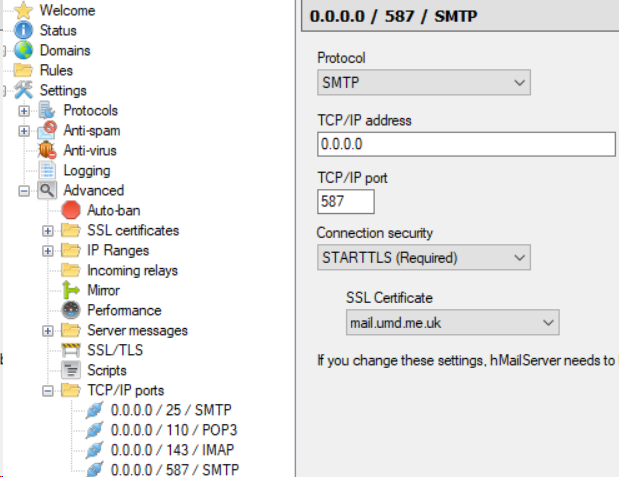This screenshot has height=477, width=619.
Task: Select the SSL/TLS tree item
Action: 115,350
